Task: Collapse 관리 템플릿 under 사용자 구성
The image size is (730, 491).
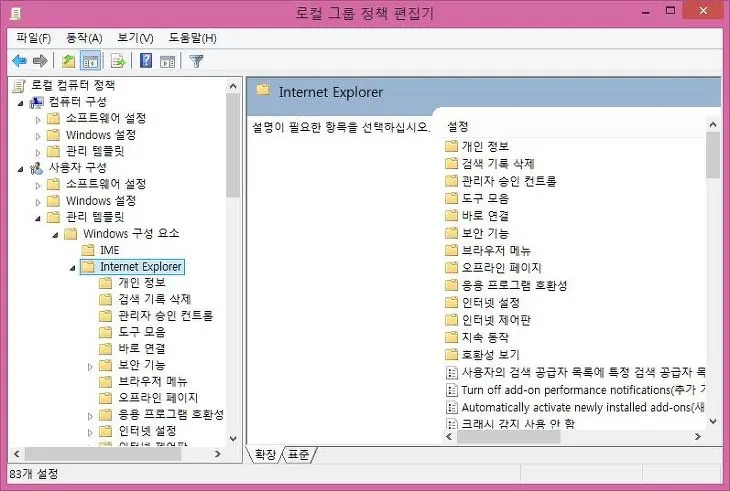Action: pos(38,218)
